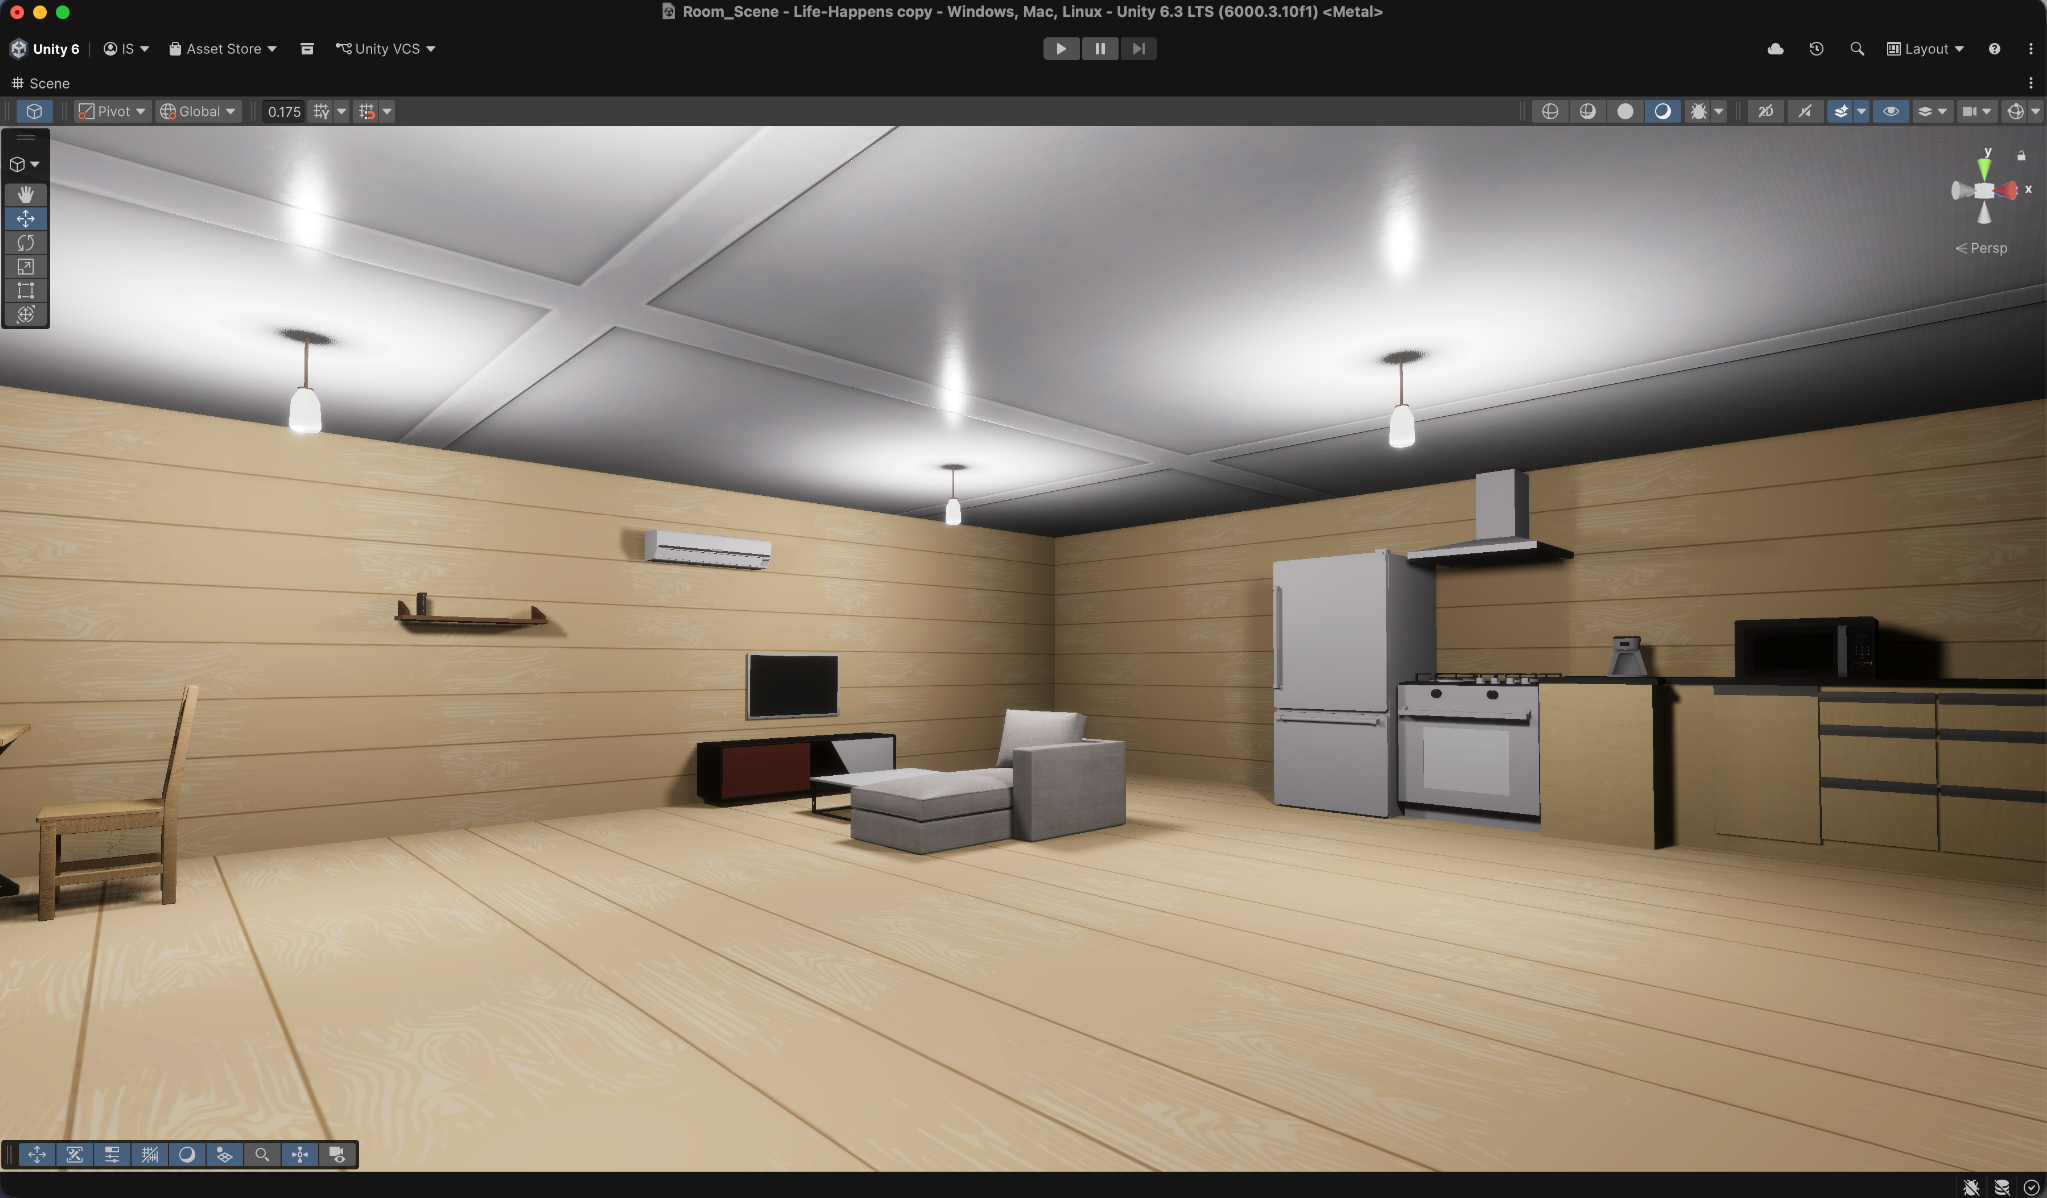This screenshot has height=1198, width=2047.
Task: Switch to Shaded draw mode
Action: click(1662, 111)
